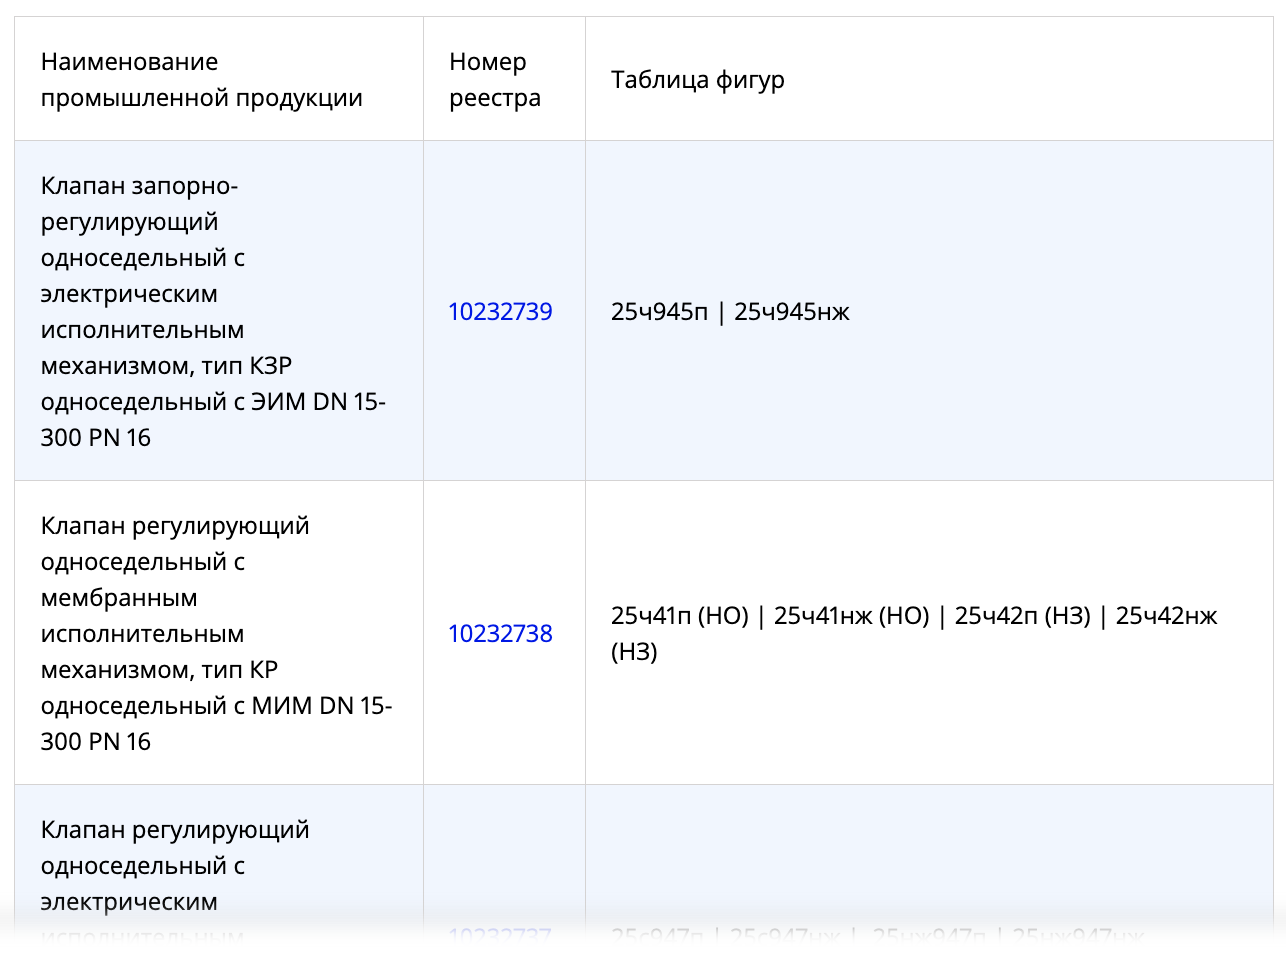The width and height of the screenshot is (1286, 968).
Task: Click the 'Наименование промышленной продукции' column header
Action: [202, 80]
